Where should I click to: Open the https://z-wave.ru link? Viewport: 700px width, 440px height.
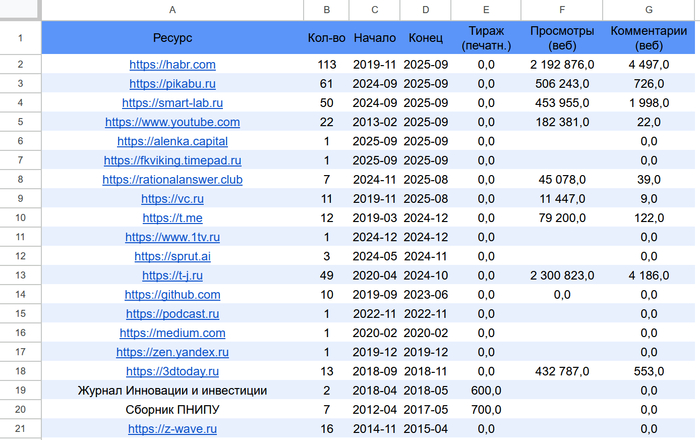pos(172,429)
